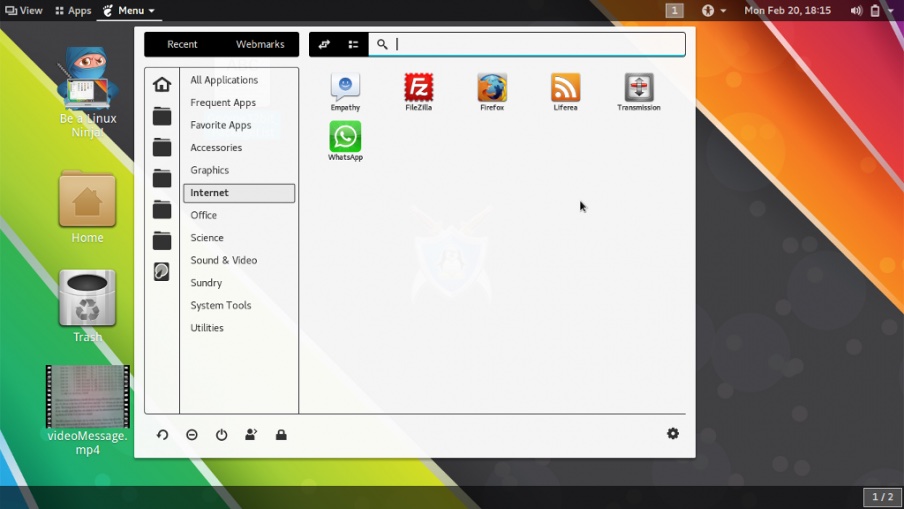This screenshot has width=904, height=509.
Task: Open the Empathy chat app
Action: [345, 90]
